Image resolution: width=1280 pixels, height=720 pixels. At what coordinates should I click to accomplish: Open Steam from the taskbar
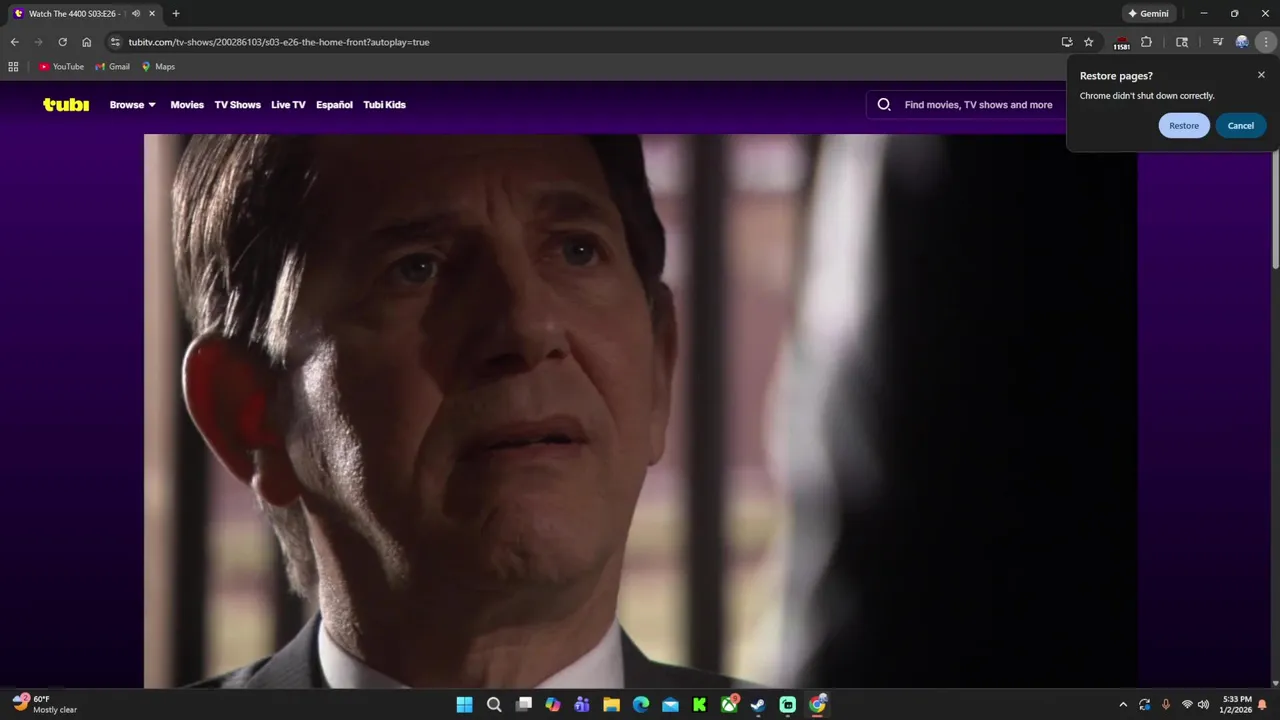point(758,704)
